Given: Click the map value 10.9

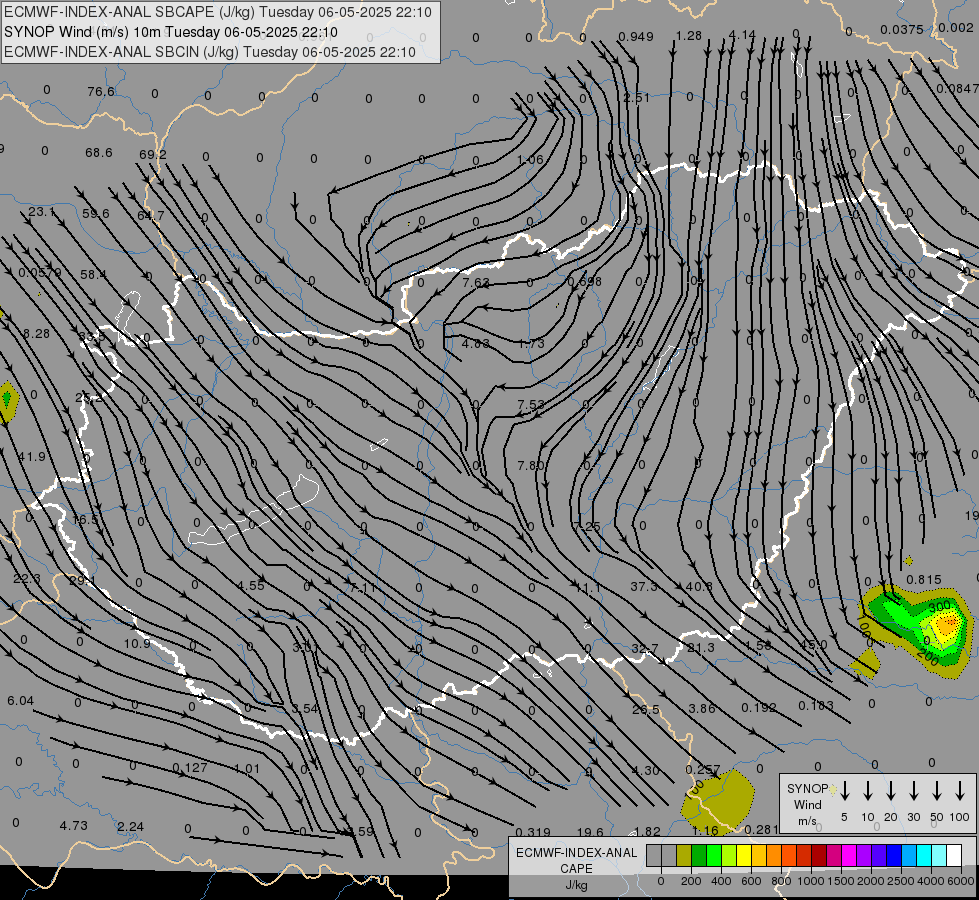Looking at the screenshot, I should [137, 643].
